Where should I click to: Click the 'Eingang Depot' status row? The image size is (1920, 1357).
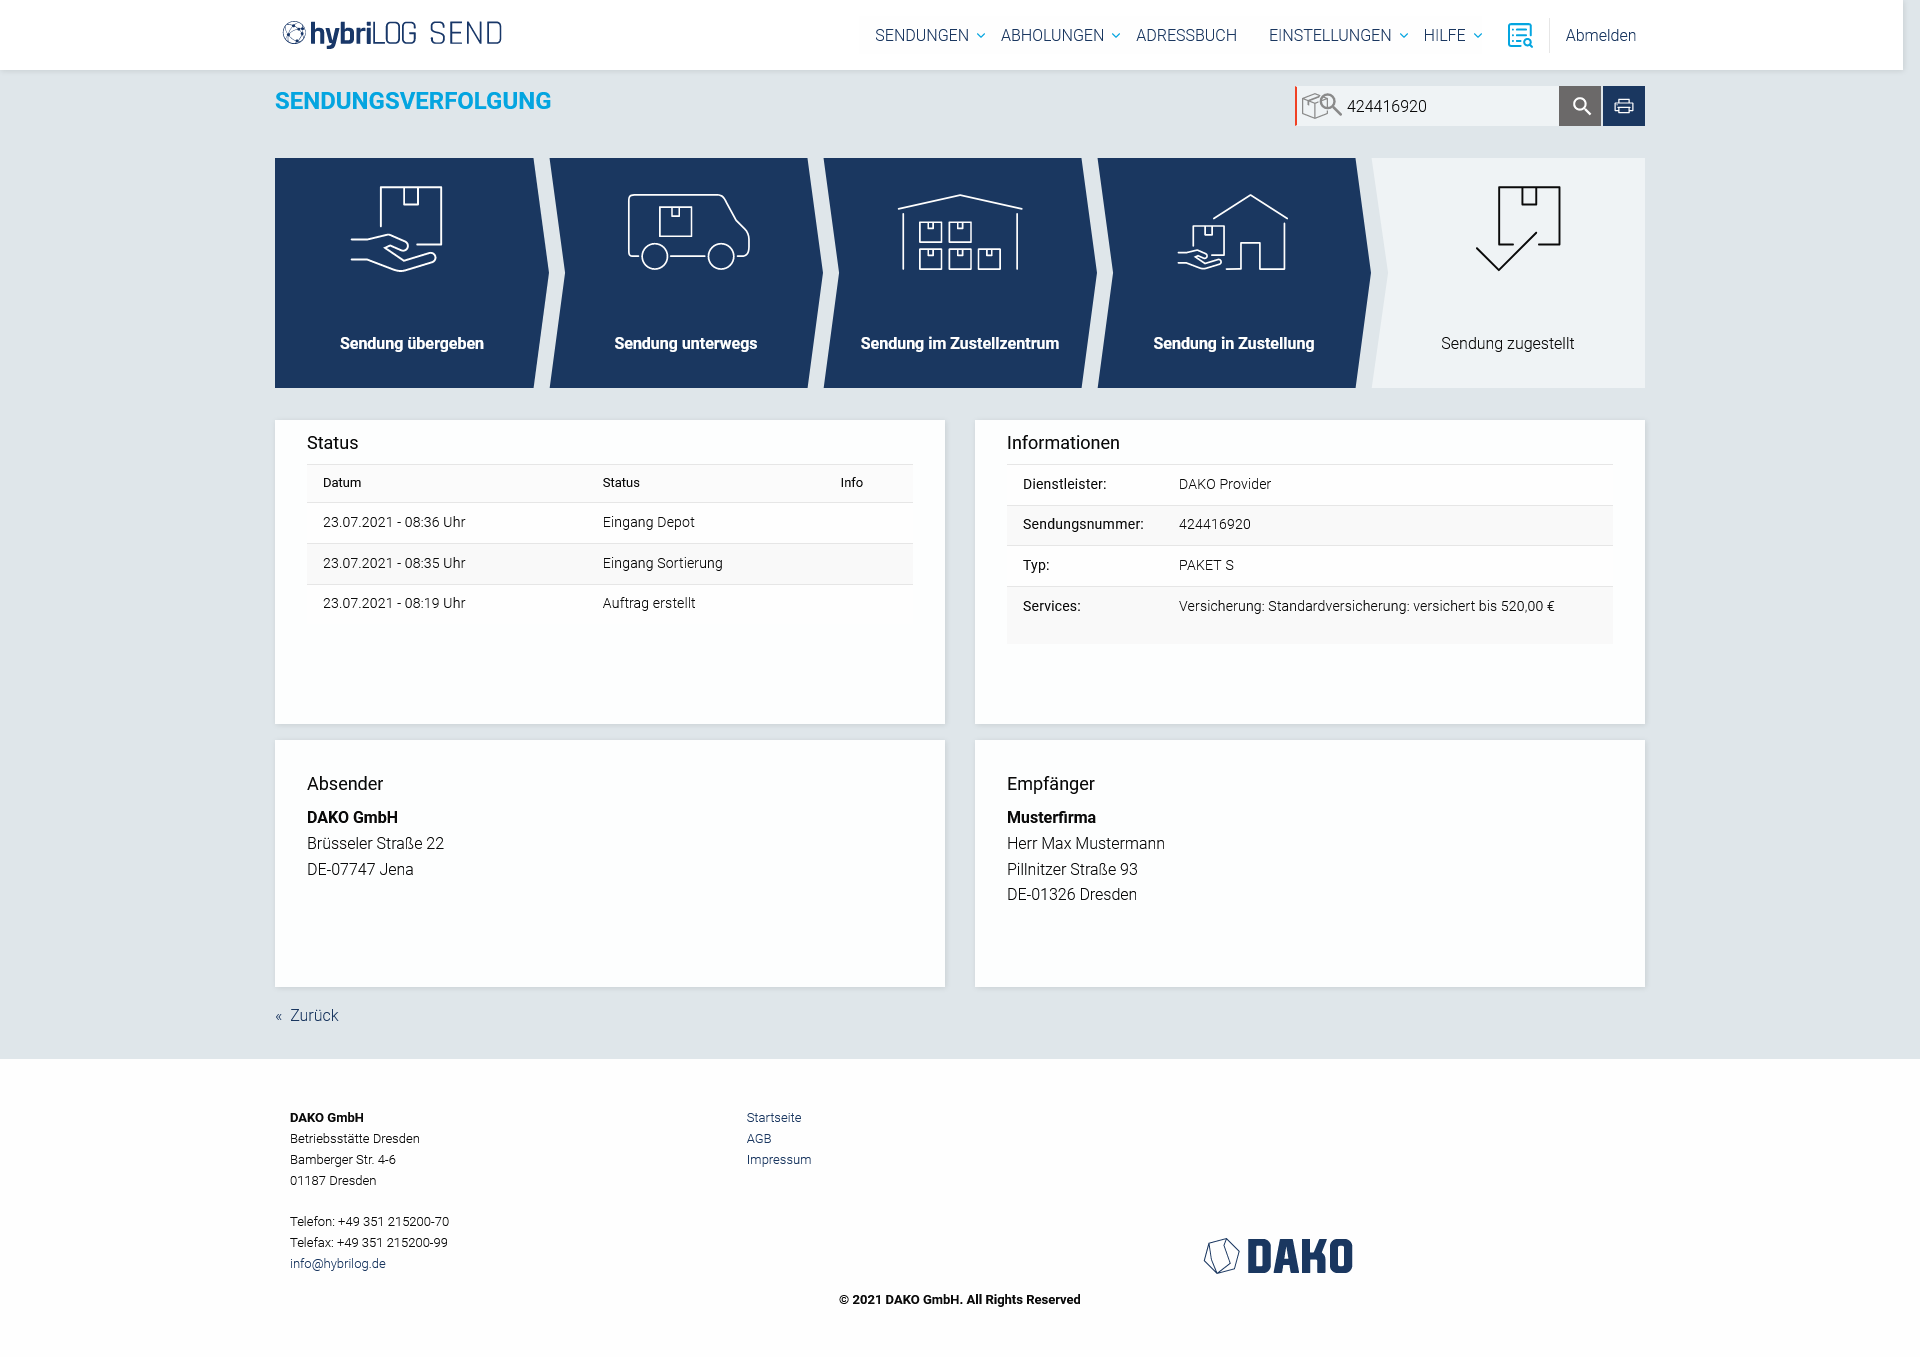(610, 523)
